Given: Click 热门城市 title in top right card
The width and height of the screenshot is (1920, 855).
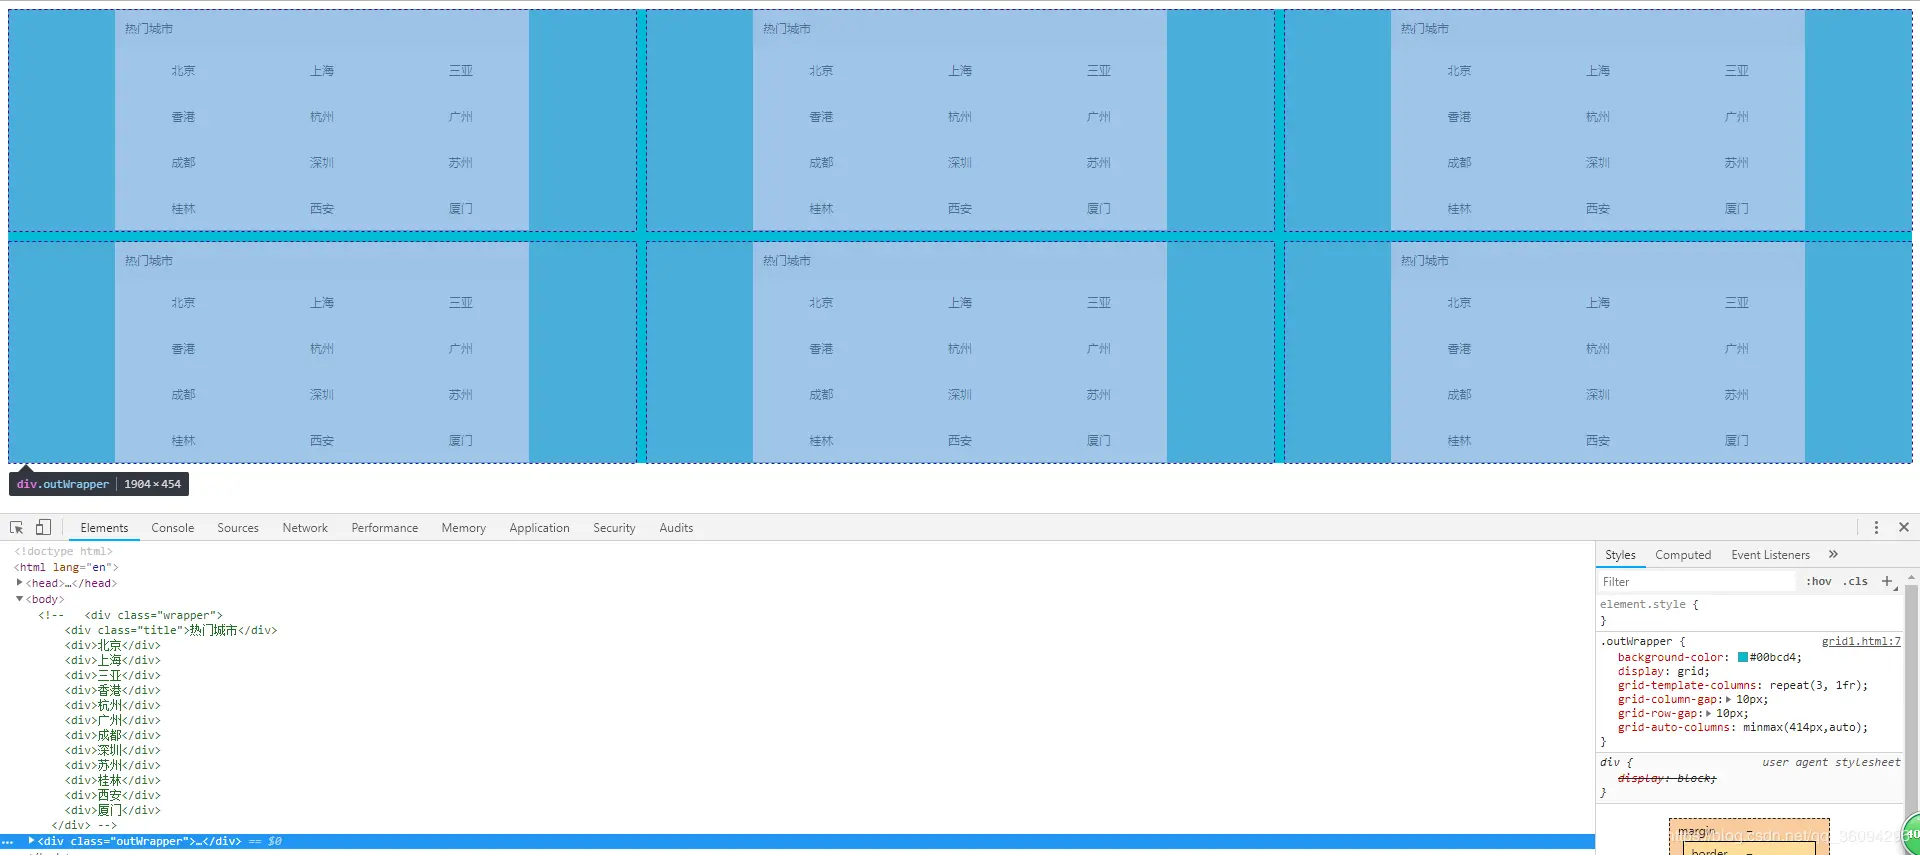Looking at the screenshot, I should pyautogui.click(x=1424, y=29).
